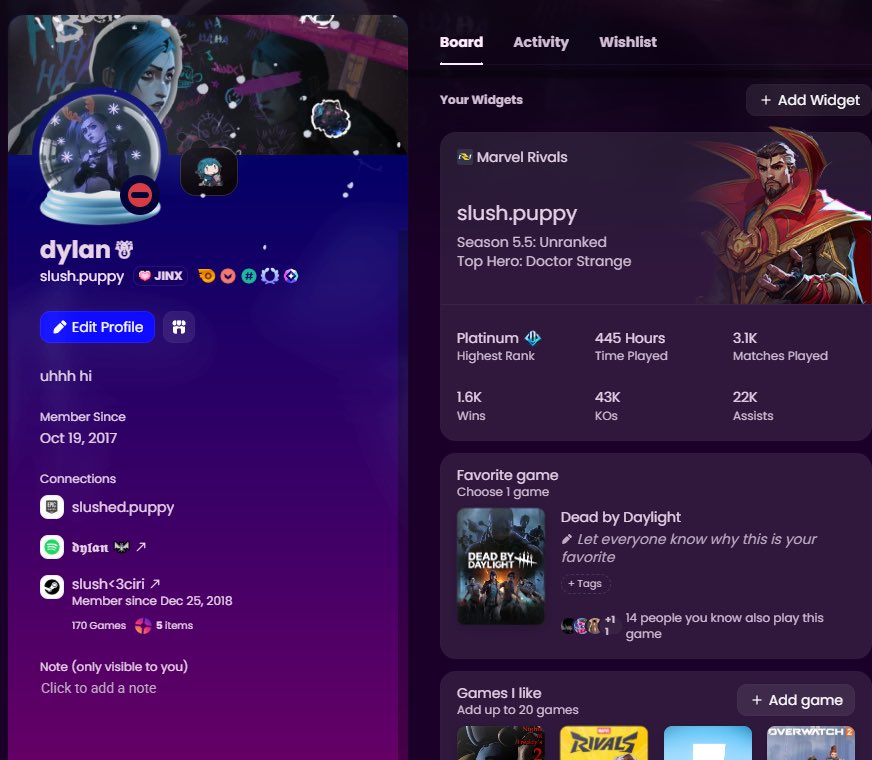Screen dimensions: 872x760
Task: Open the Activity tab
Action: [541, 42]
